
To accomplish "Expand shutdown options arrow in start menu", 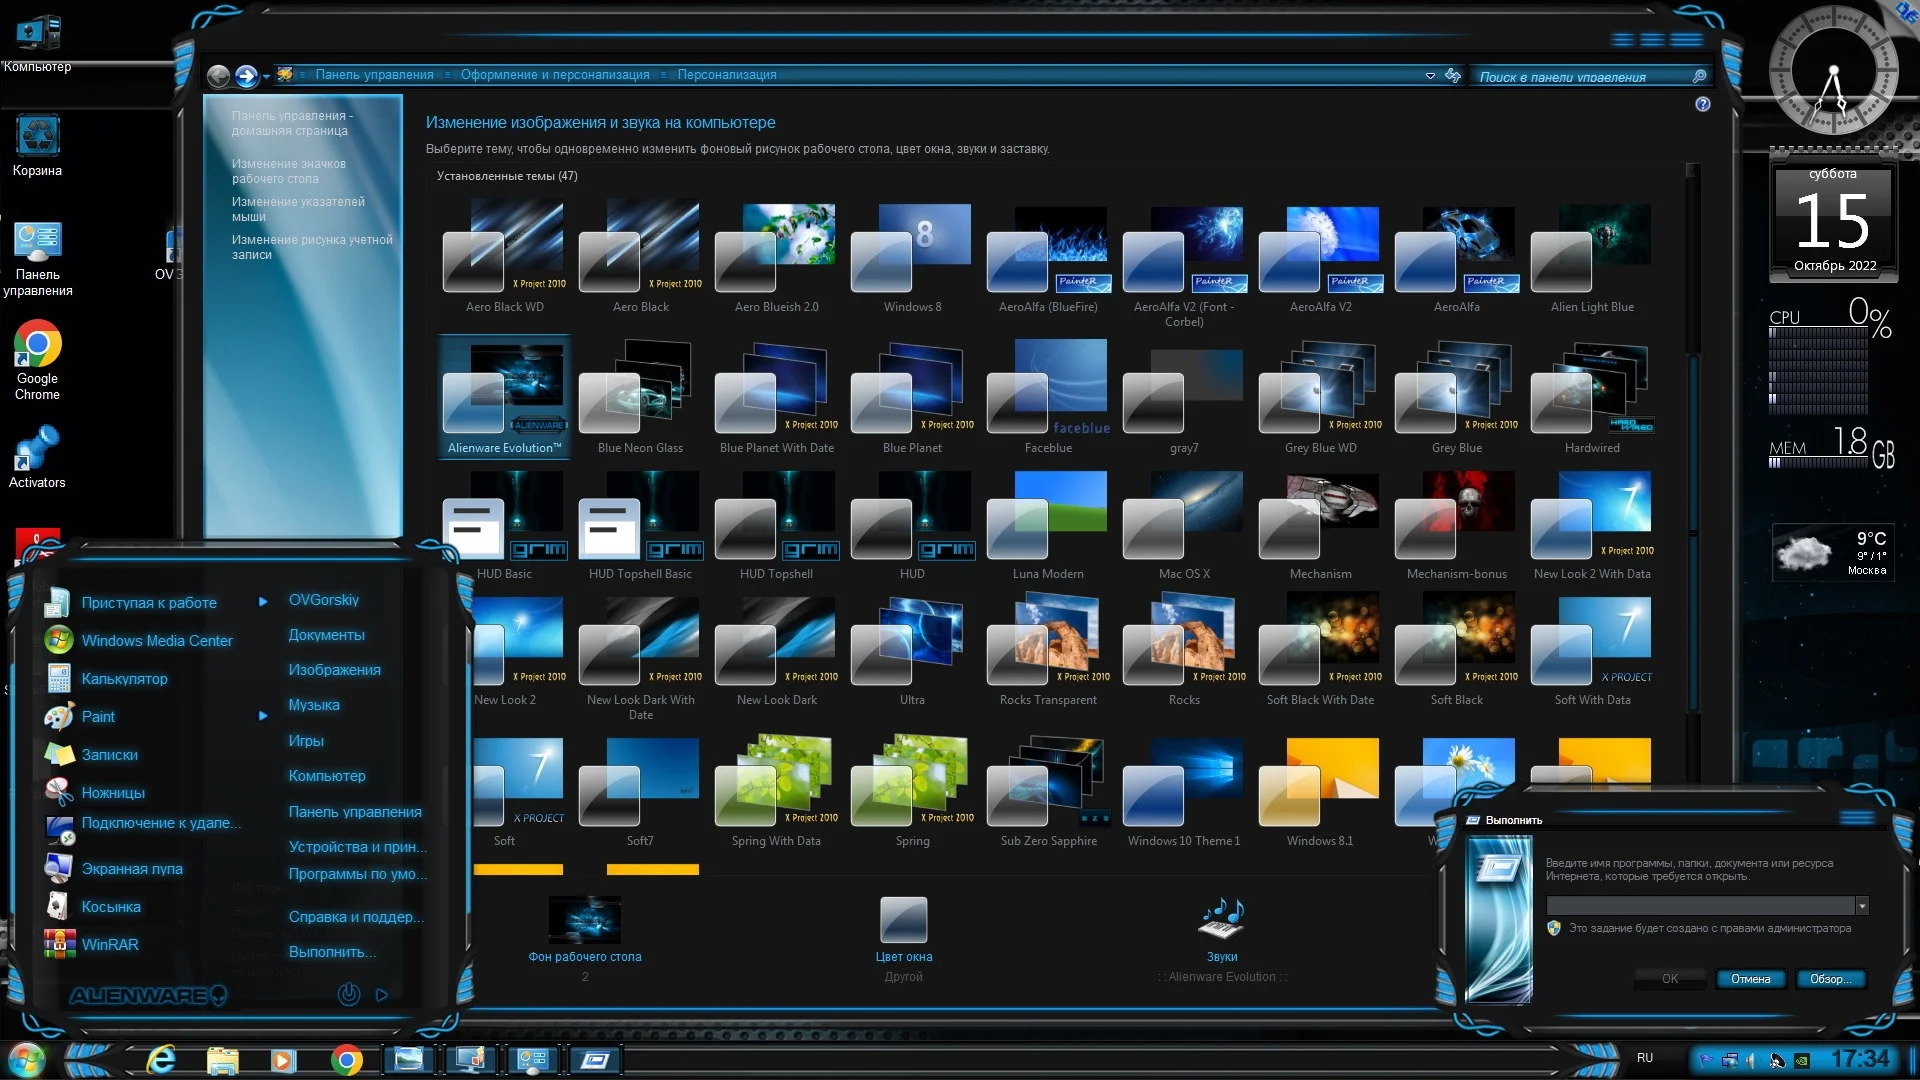I will [381, 995].
